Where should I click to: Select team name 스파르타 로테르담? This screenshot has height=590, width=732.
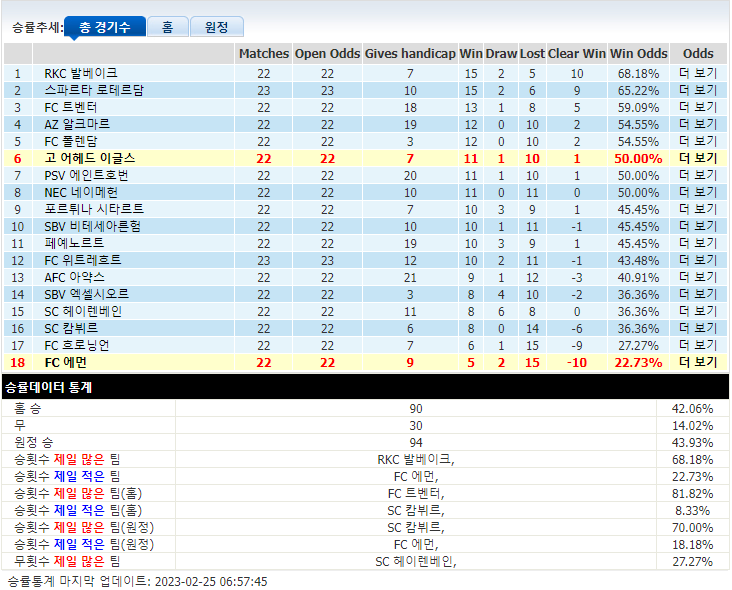coord(94,90)
